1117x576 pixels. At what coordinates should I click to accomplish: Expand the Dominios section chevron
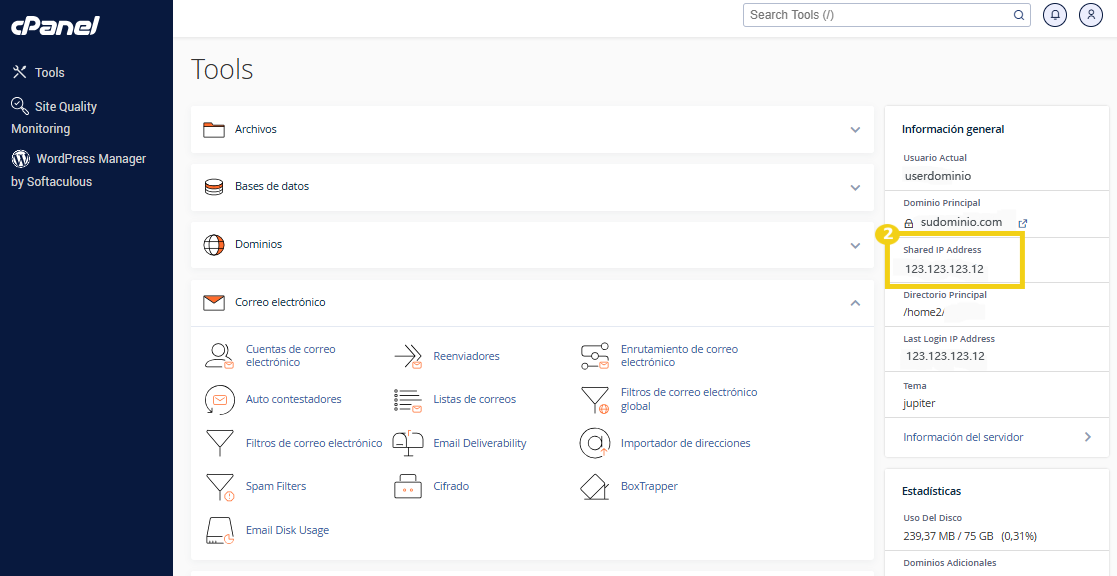click(x=855, y=245)
